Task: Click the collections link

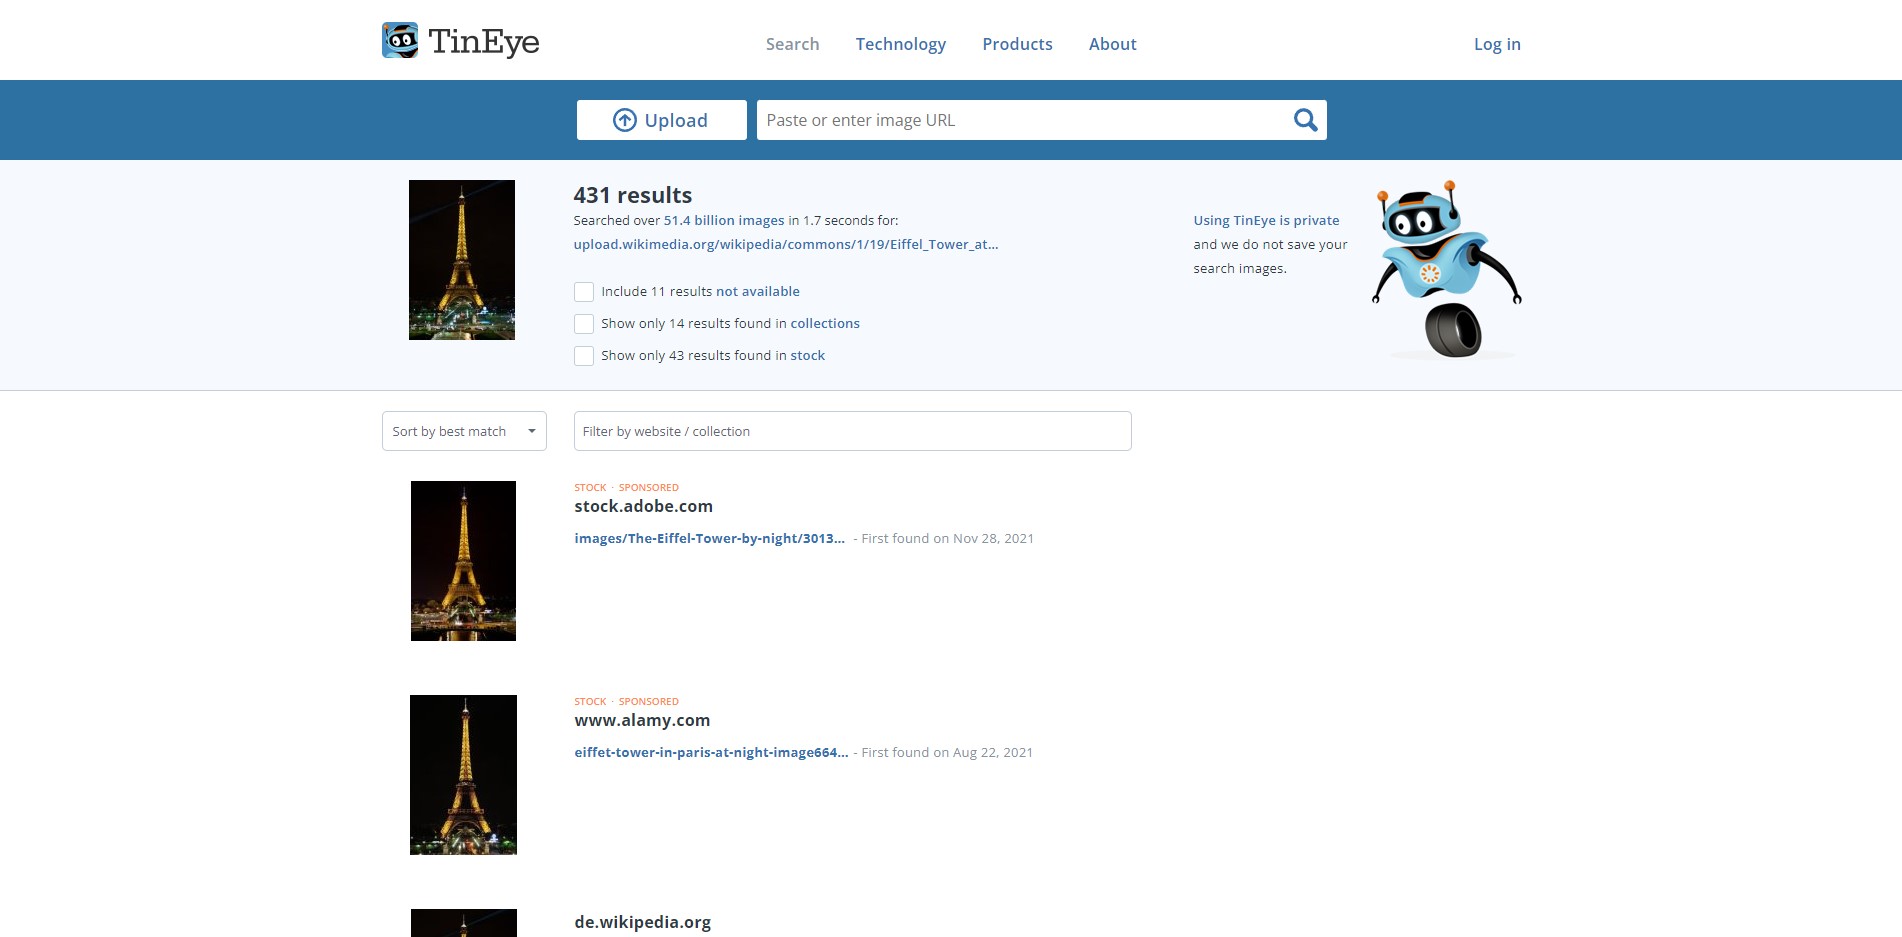Action: [825, 324]
